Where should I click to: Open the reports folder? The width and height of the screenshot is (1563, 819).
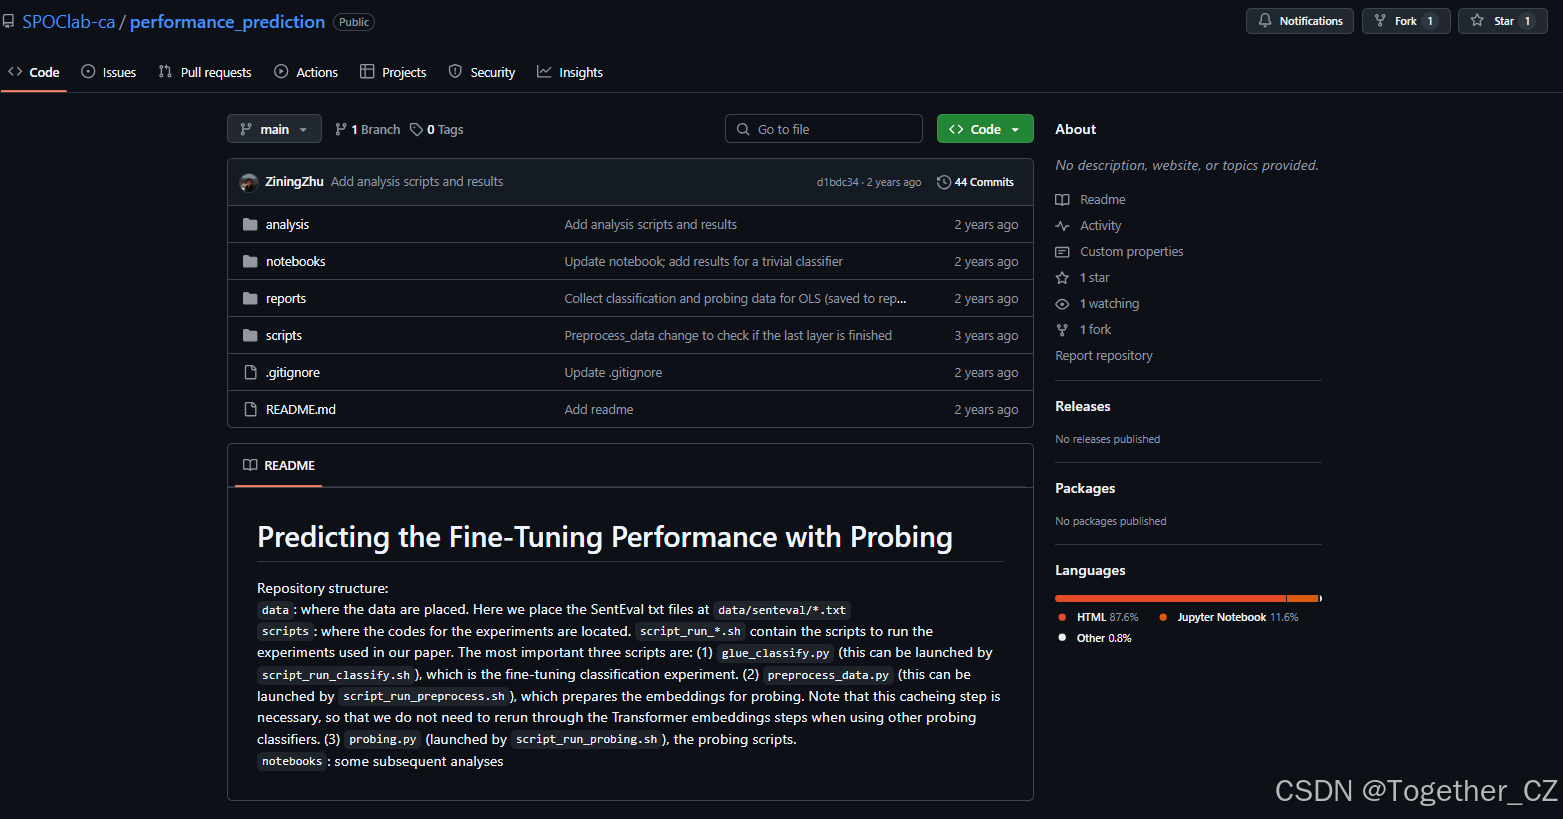point(286,298)
